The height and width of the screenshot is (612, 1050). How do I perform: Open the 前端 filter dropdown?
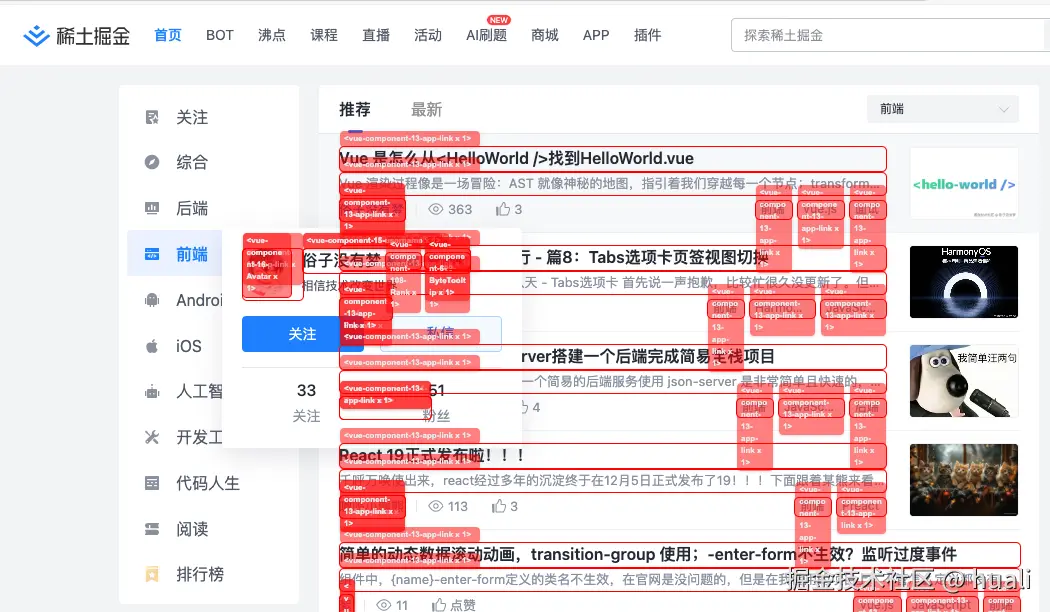[x=941, y=108]
